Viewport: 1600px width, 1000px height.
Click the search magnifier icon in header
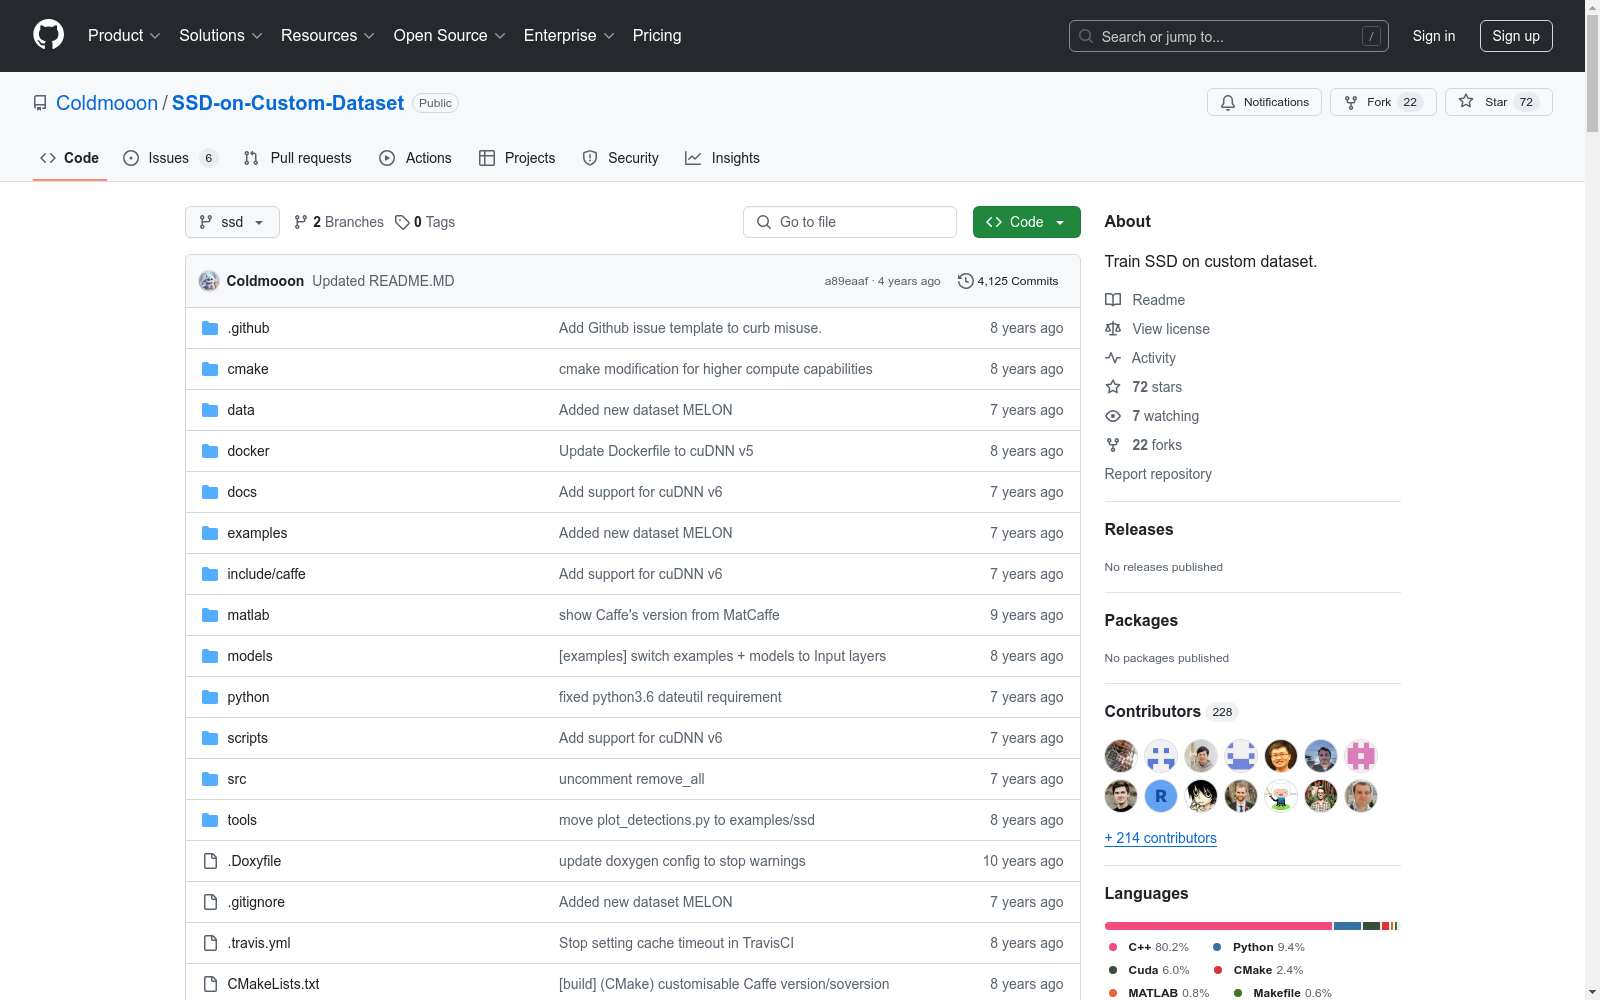[1086, 36]
